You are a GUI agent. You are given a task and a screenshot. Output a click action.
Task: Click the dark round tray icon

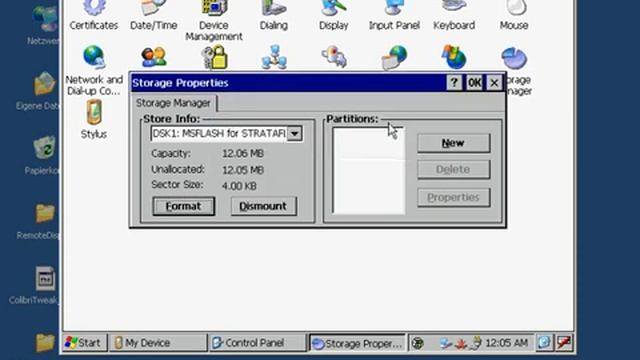(417, 343)
